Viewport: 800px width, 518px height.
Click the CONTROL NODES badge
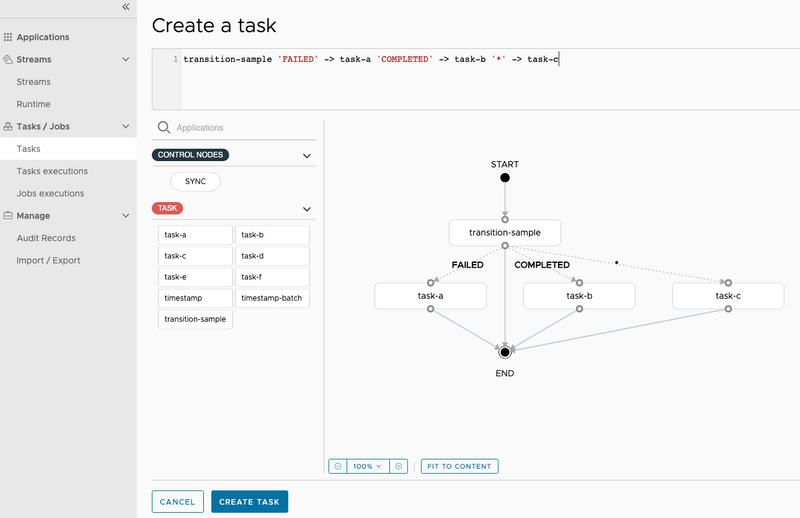190,155
